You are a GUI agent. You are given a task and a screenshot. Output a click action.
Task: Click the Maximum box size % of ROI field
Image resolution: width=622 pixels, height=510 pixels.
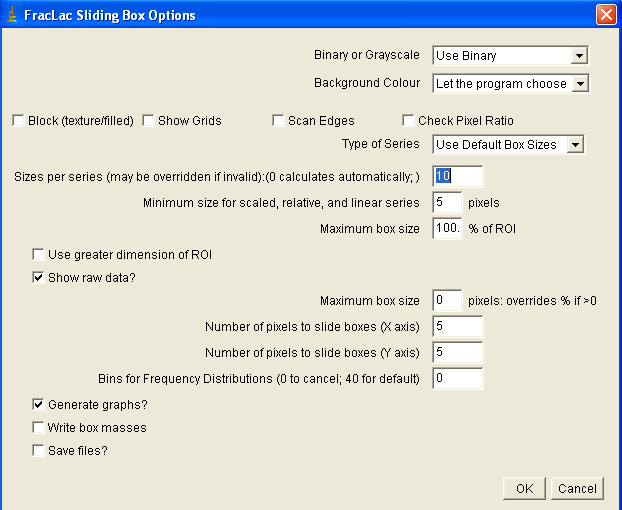pyautogui.click(x=447, y=228)
